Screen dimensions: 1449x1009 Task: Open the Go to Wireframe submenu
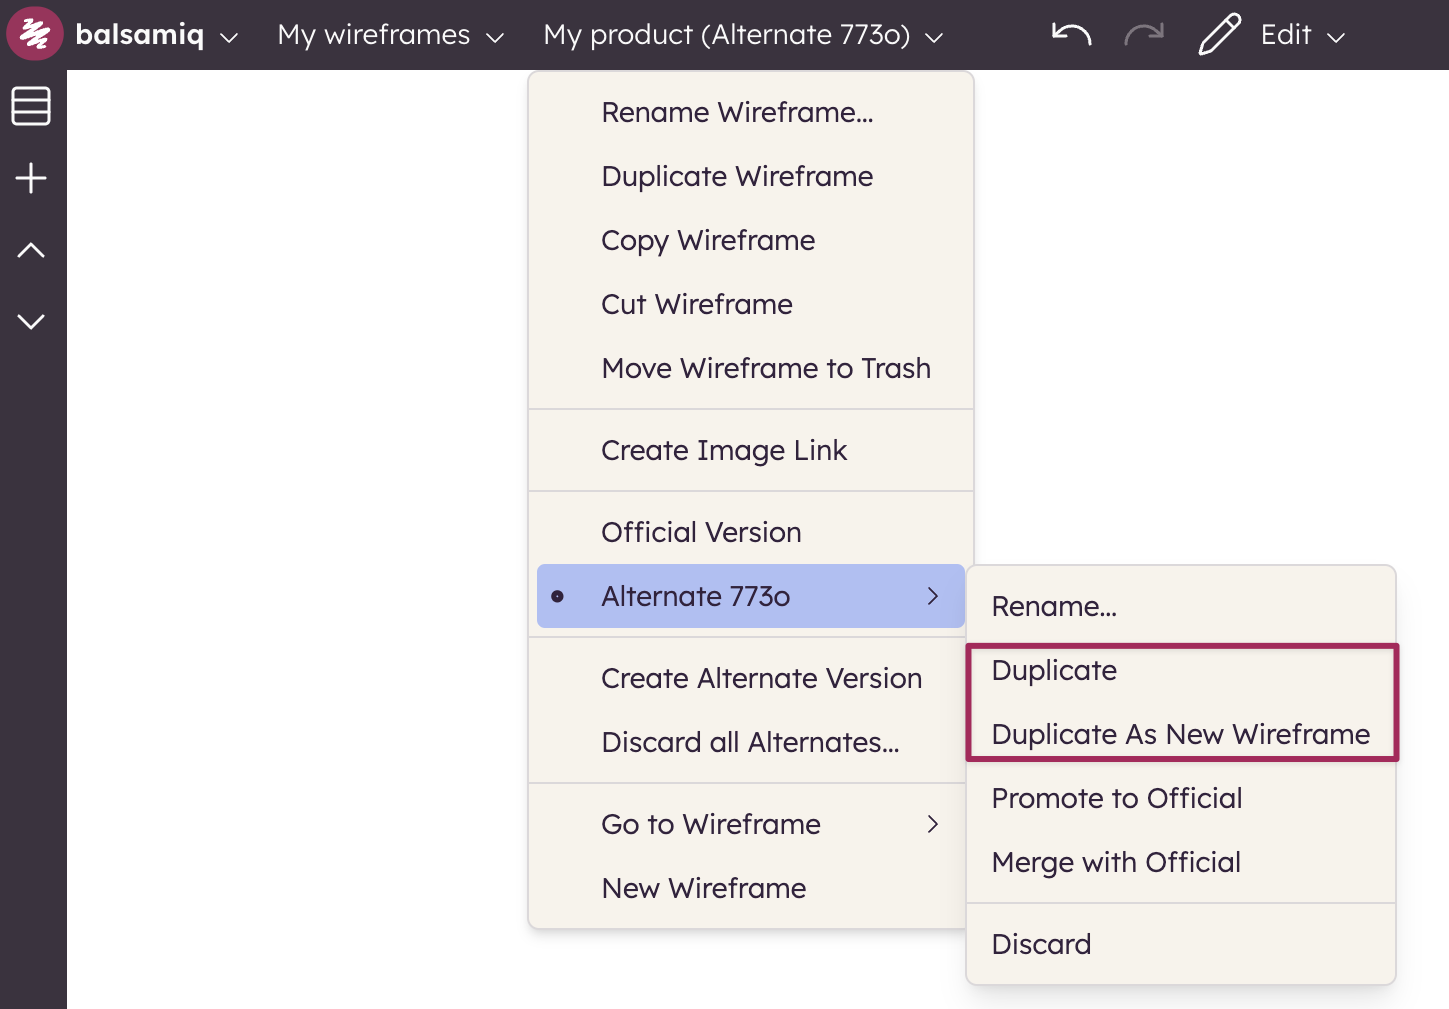pos(751,824)
